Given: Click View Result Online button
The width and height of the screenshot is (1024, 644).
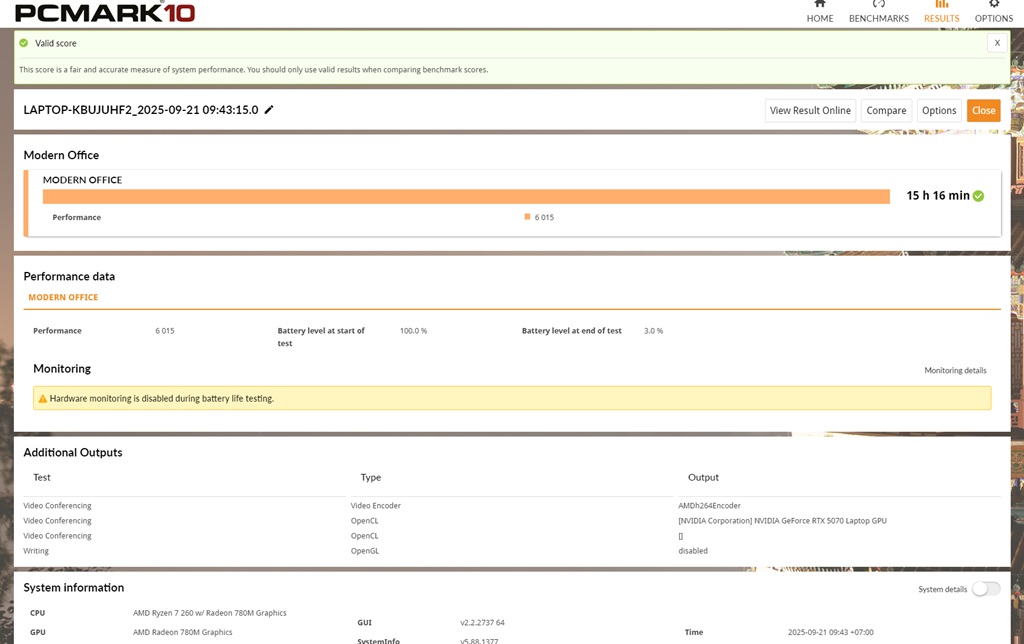Looking at the screenshot, I should (x=810, y=111).
